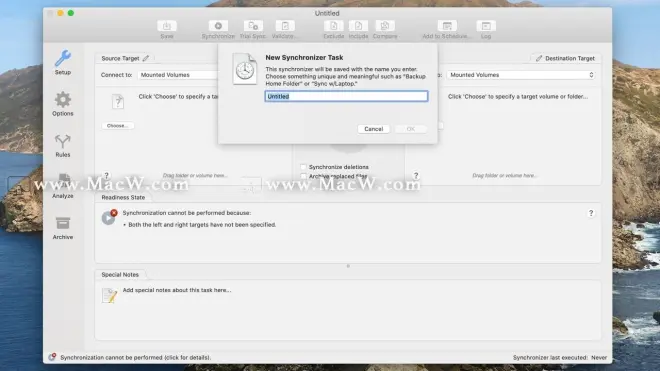
Task: Click the pencil icon beside Destination Target
Action: [x=539, y=58]
